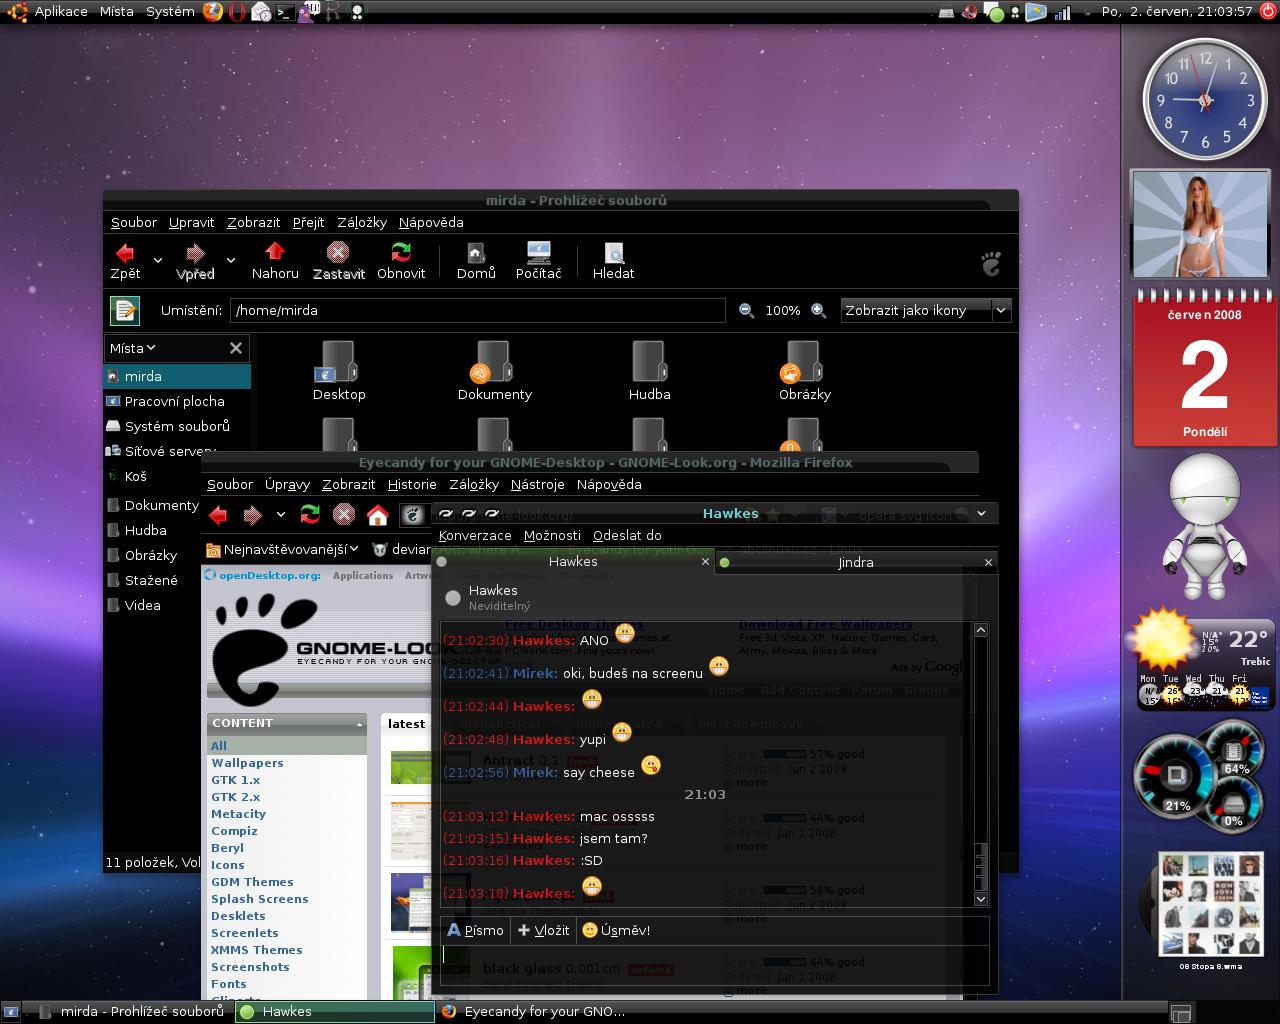This screenshot has height=1024, width=1280.
Task: Click Firefox home icon
Action: tap(377, 515)
